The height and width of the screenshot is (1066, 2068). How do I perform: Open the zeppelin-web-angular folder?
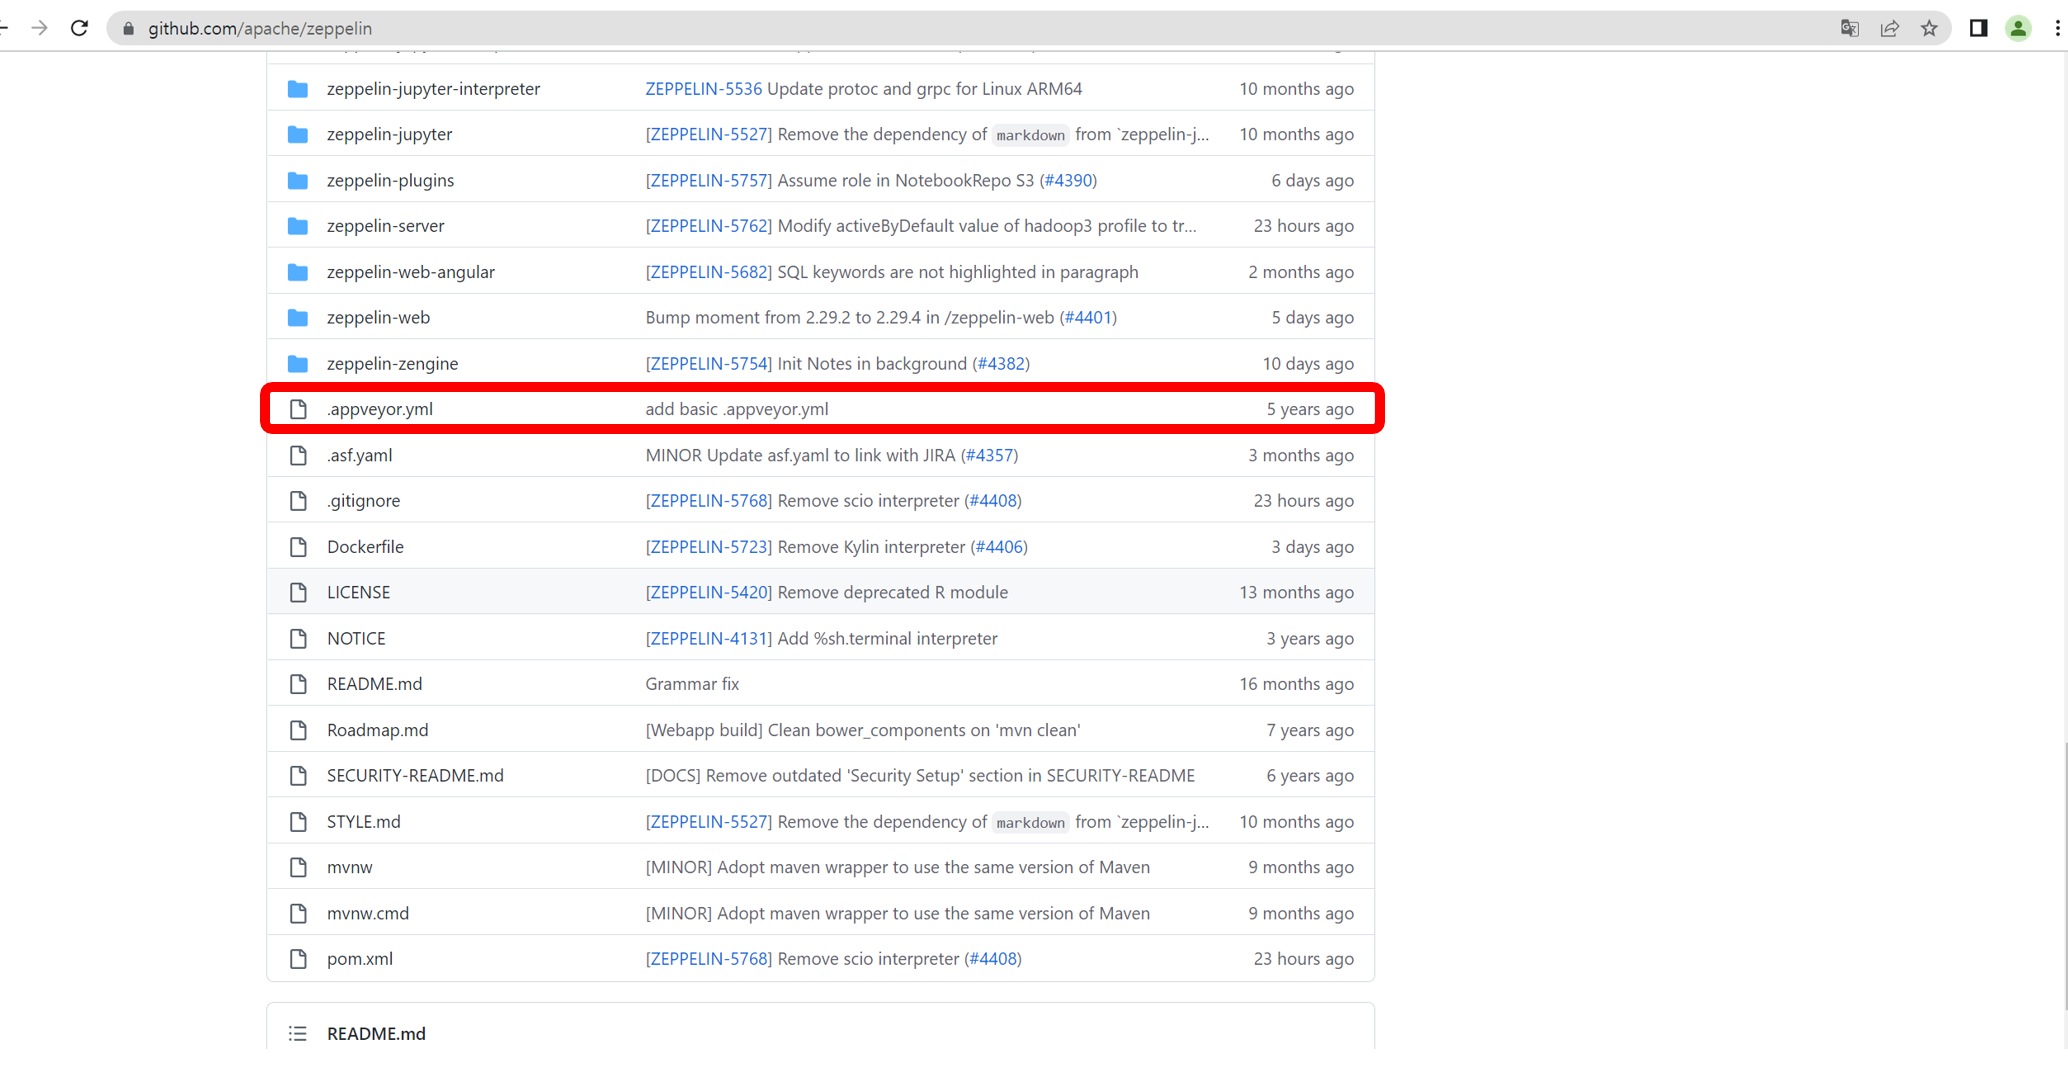coord(411,272)
